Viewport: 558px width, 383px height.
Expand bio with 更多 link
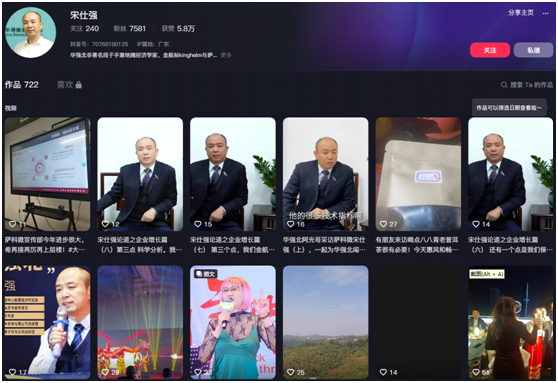pyautogui.click(x=226, y=55)
